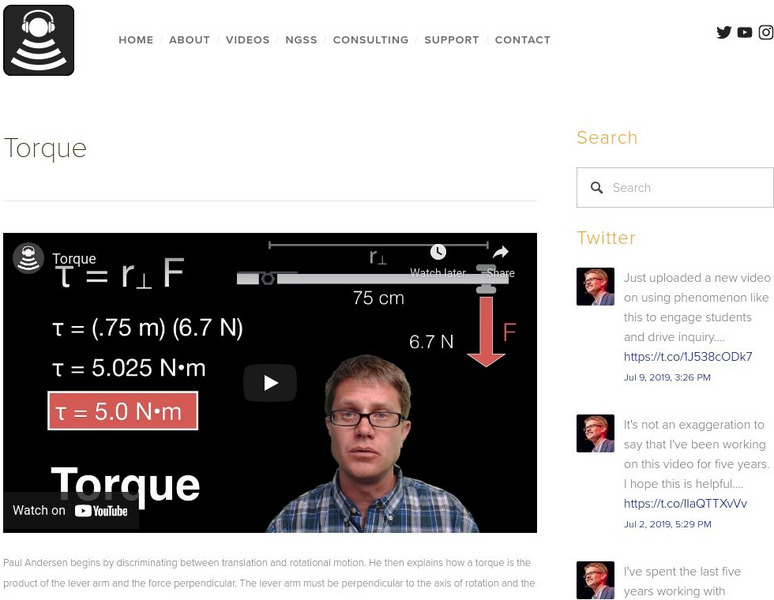Open the CONTACT menu item

(x=523, y=40)
